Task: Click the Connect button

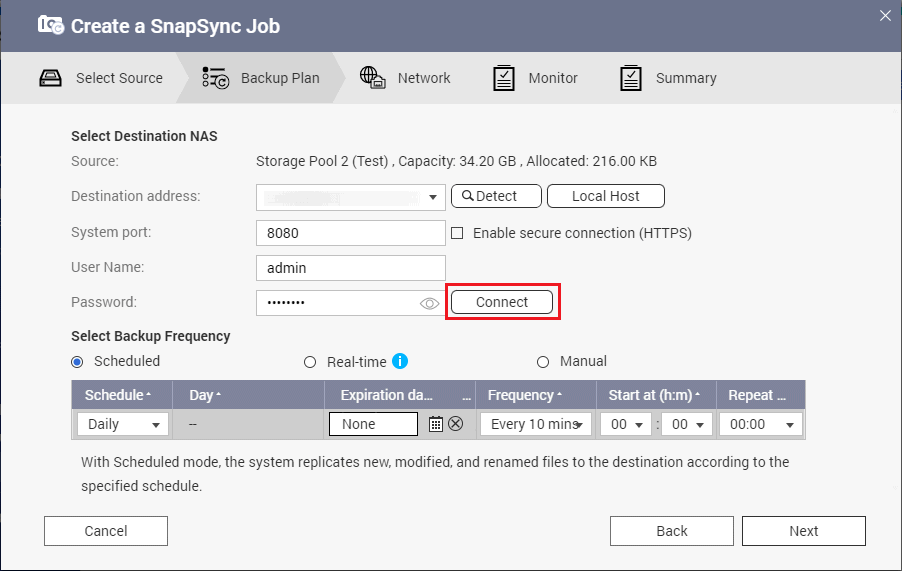Action: click(501, 302)
